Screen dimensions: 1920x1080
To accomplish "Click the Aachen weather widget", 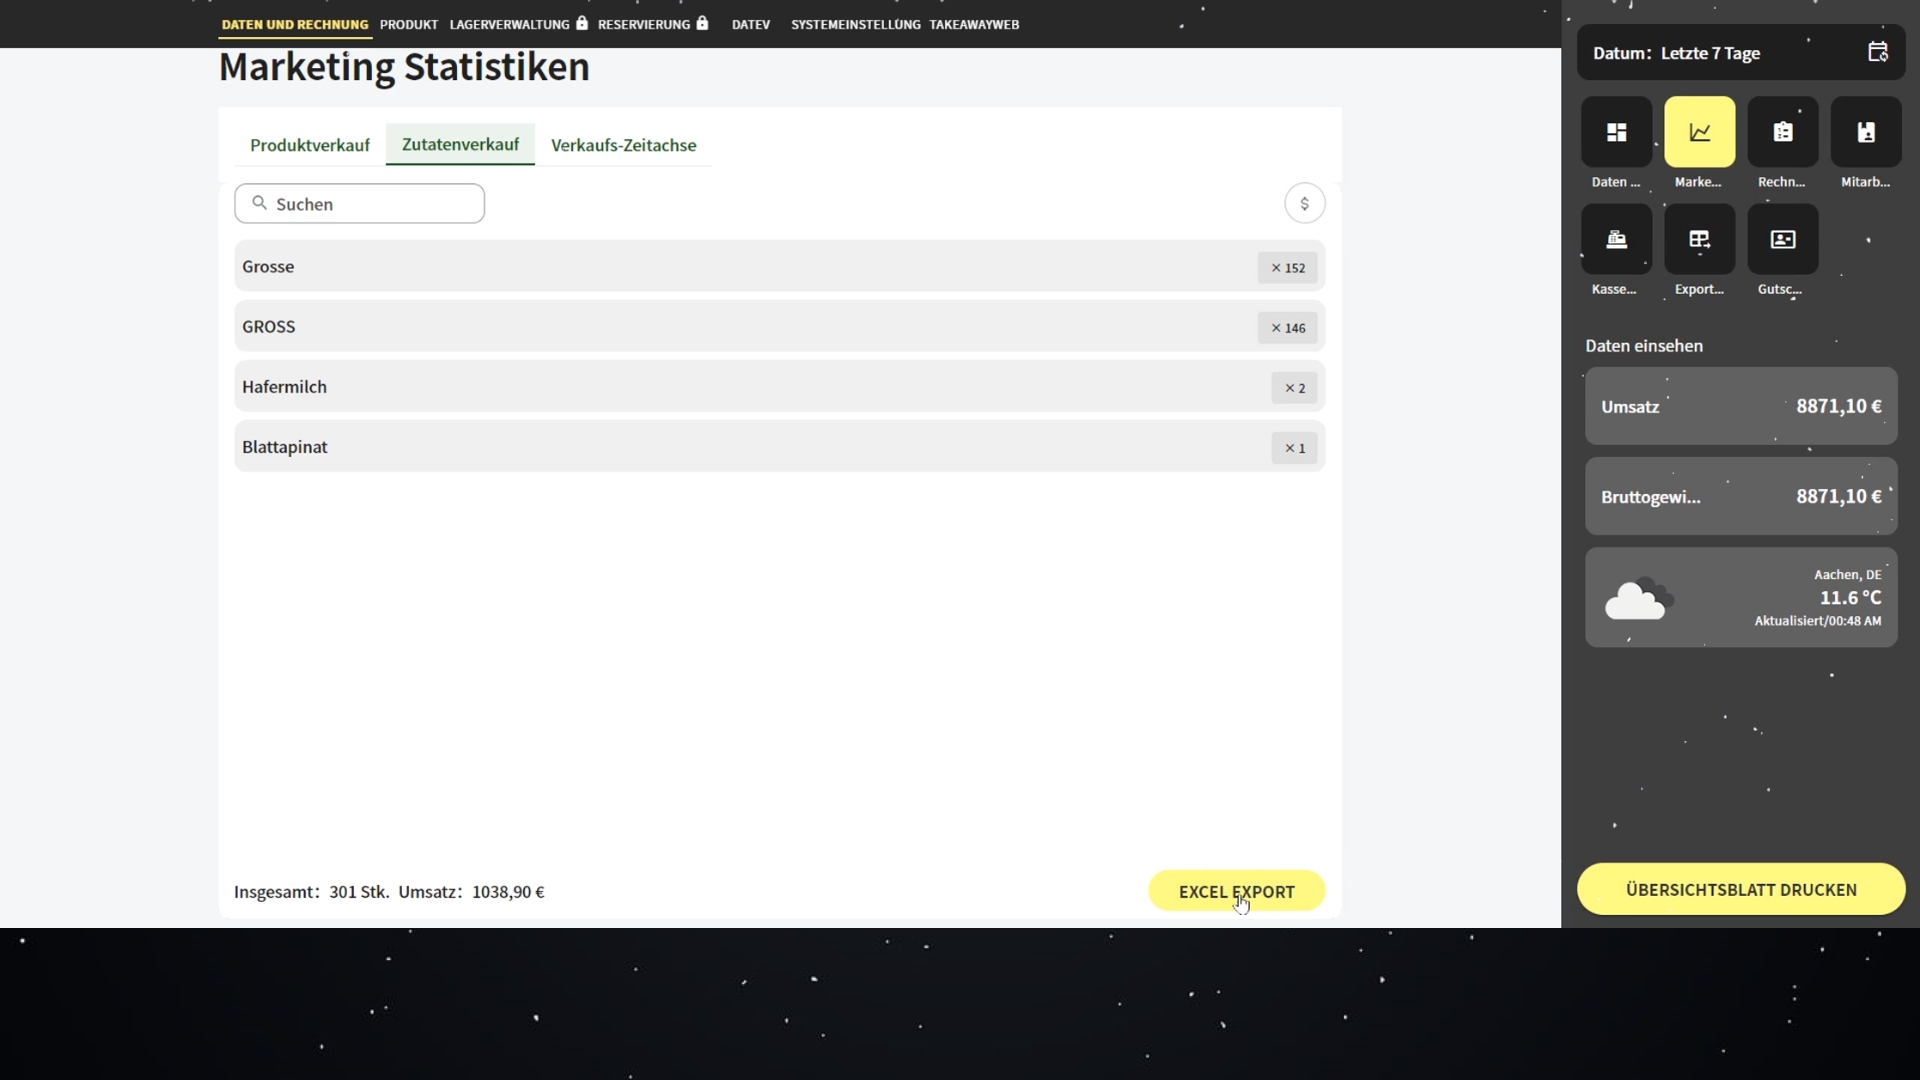I will point(1740,598).
